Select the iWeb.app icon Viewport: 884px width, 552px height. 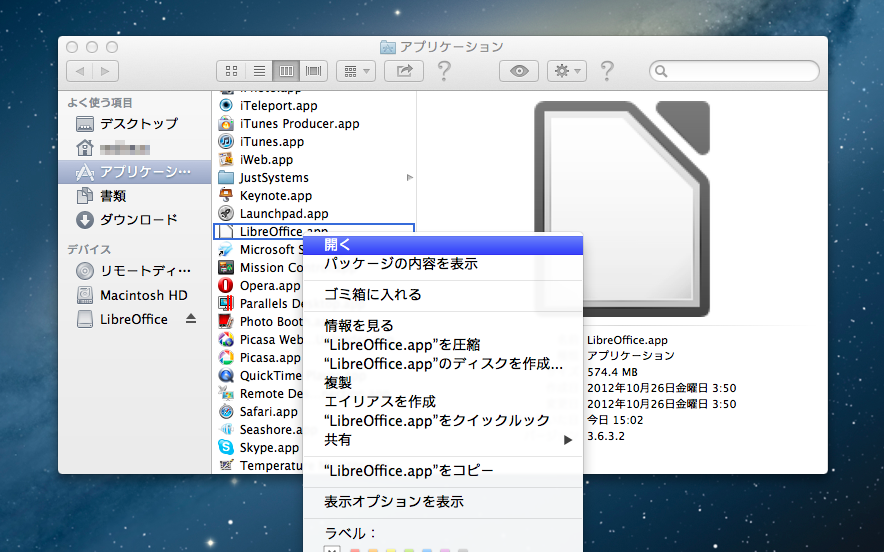point(226,160)
